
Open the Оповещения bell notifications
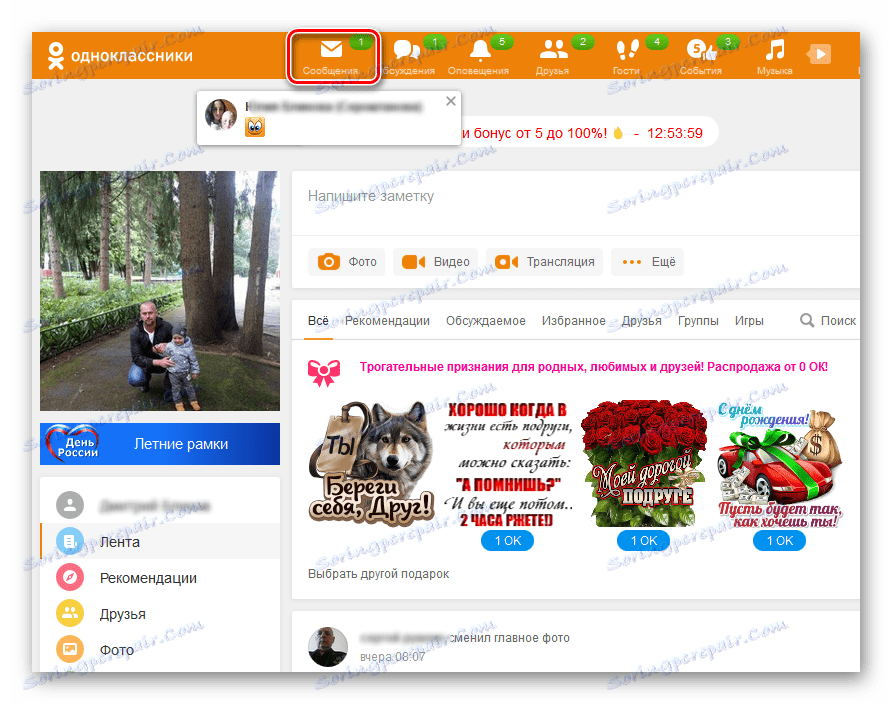(x=479, y=56)
